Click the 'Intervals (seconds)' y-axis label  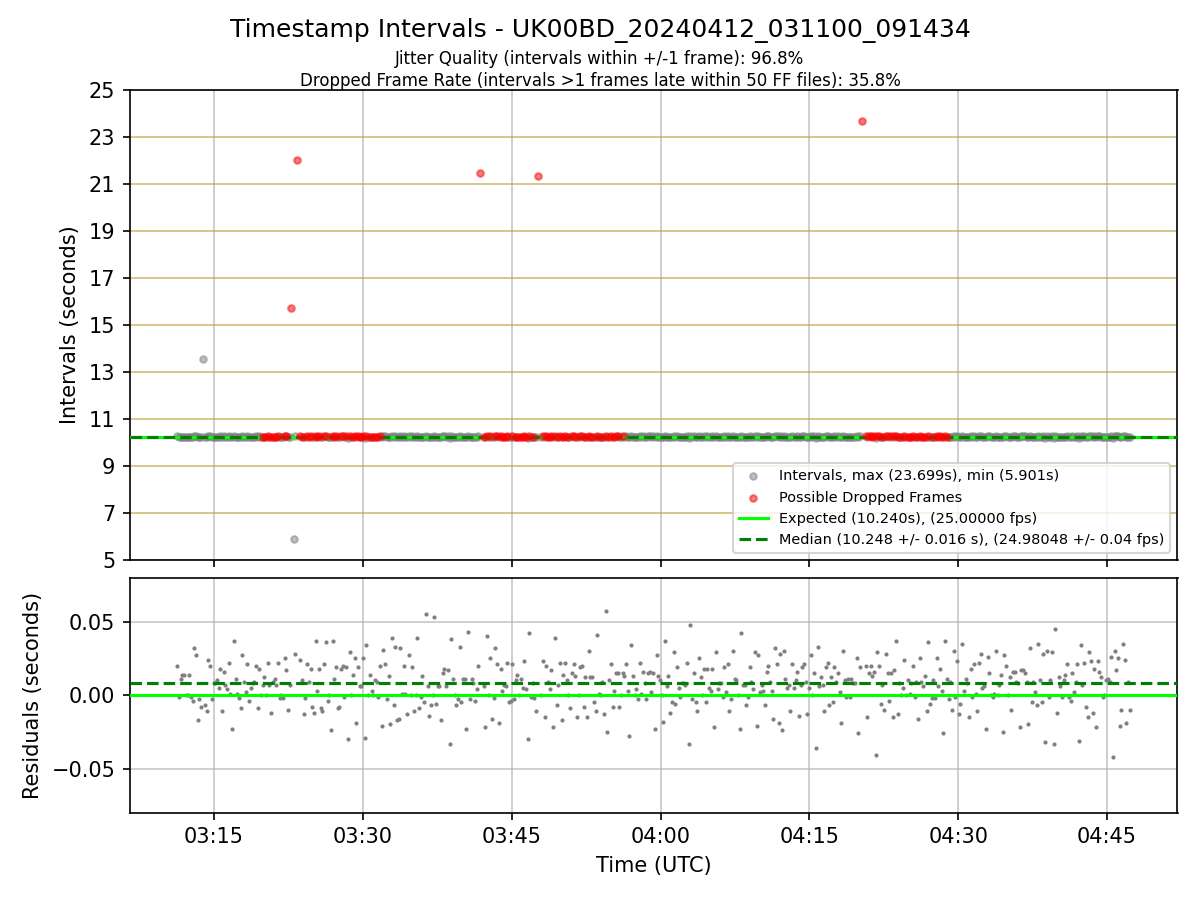(x=68, y=325)
